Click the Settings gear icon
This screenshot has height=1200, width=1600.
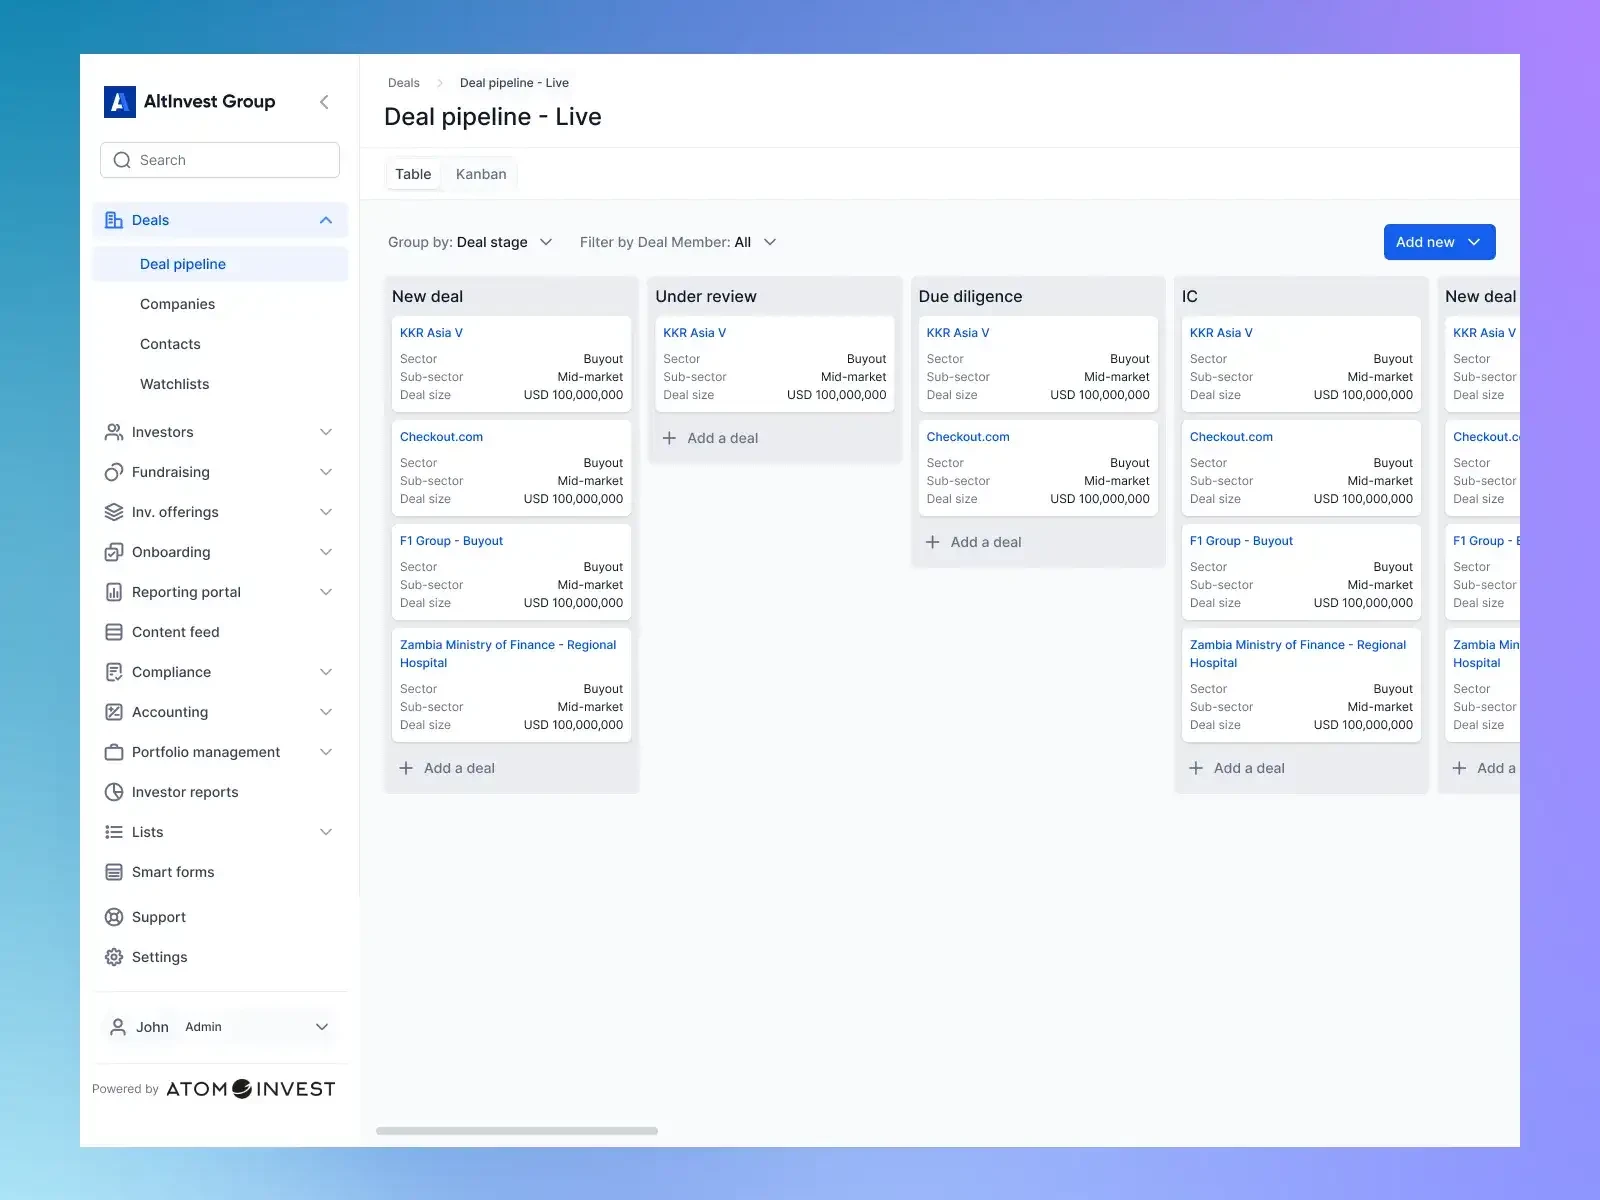point(113,957)
